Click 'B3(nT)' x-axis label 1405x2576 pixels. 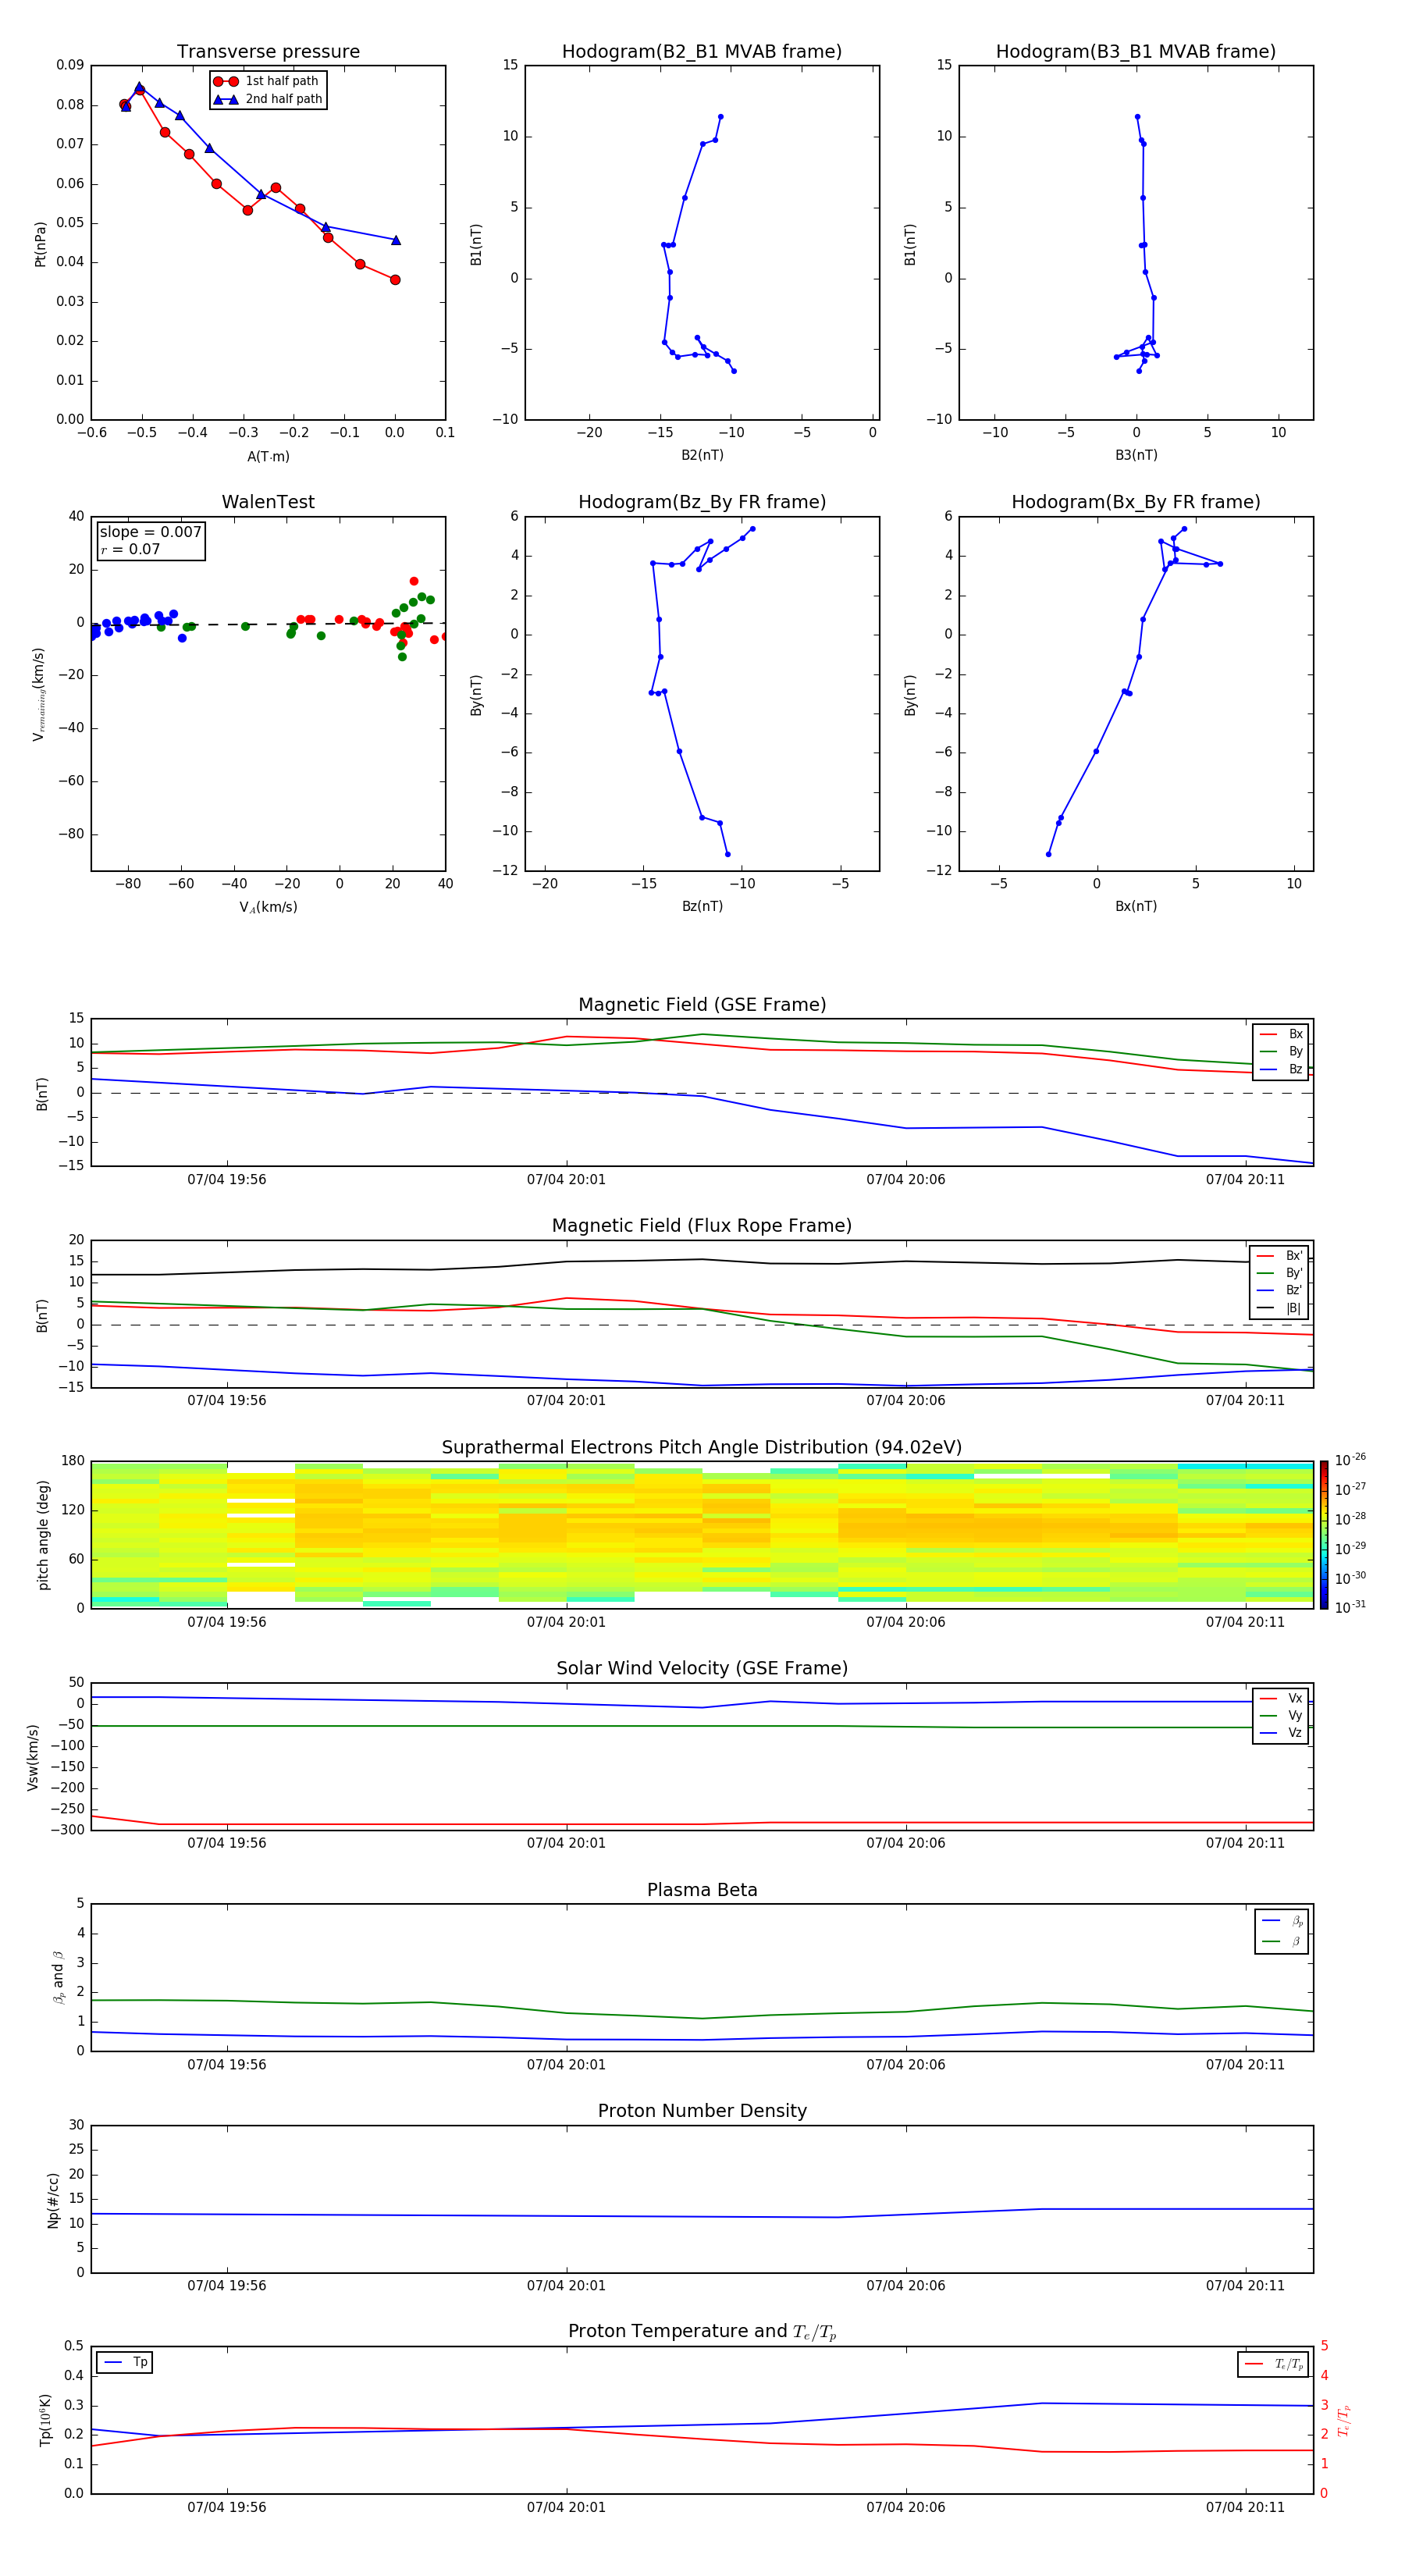(1136, 456)
